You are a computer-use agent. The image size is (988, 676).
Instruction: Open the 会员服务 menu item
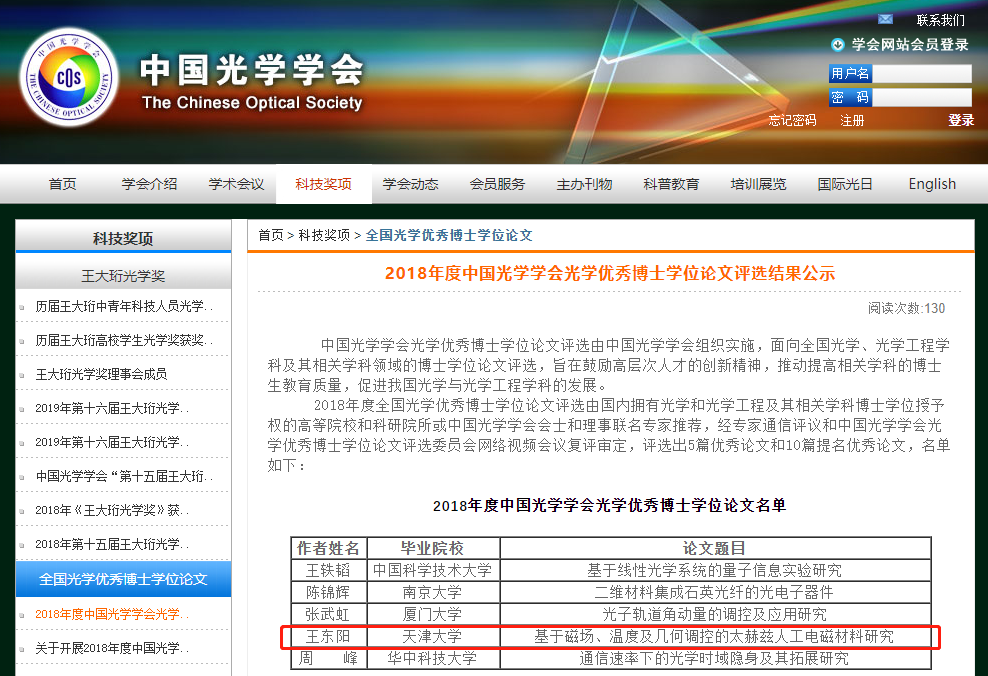[x=497, y=184]
